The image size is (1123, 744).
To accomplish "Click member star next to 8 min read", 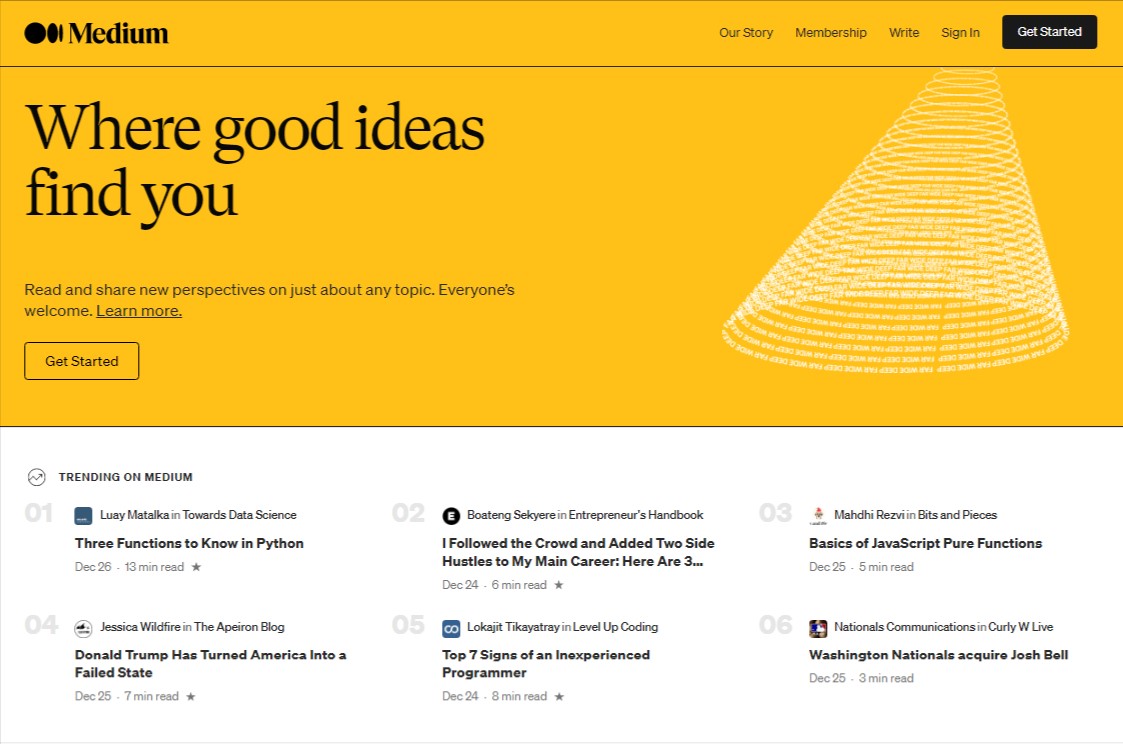I will click(559, 696).
